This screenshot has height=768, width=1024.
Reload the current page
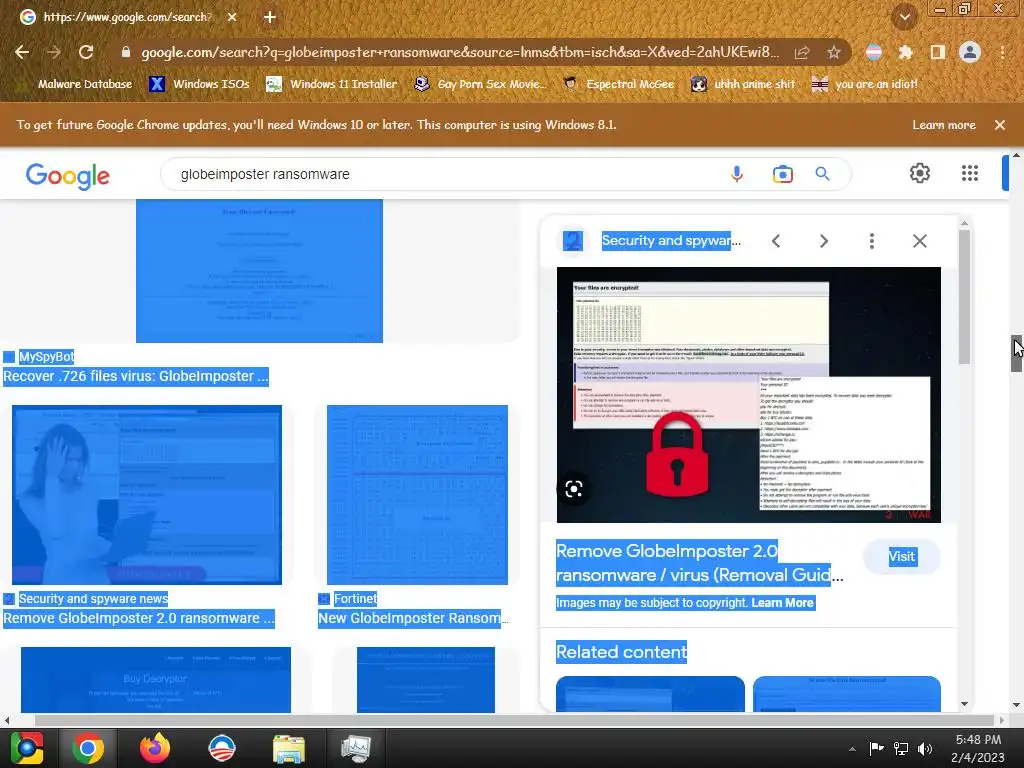[86, 52]
